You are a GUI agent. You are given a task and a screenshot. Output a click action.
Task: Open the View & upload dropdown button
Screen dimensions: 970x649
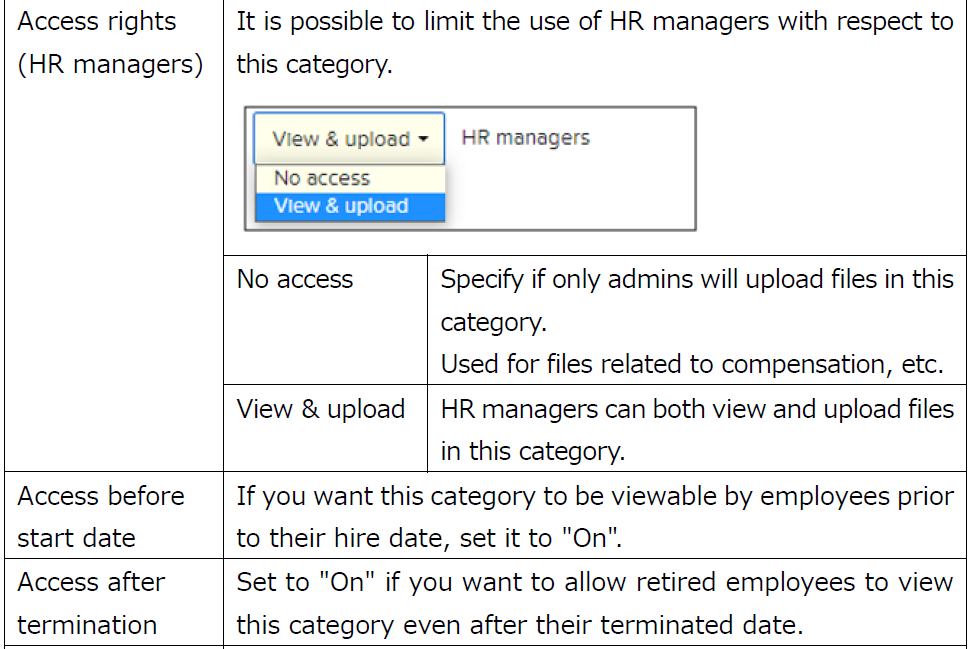[341, 139]
